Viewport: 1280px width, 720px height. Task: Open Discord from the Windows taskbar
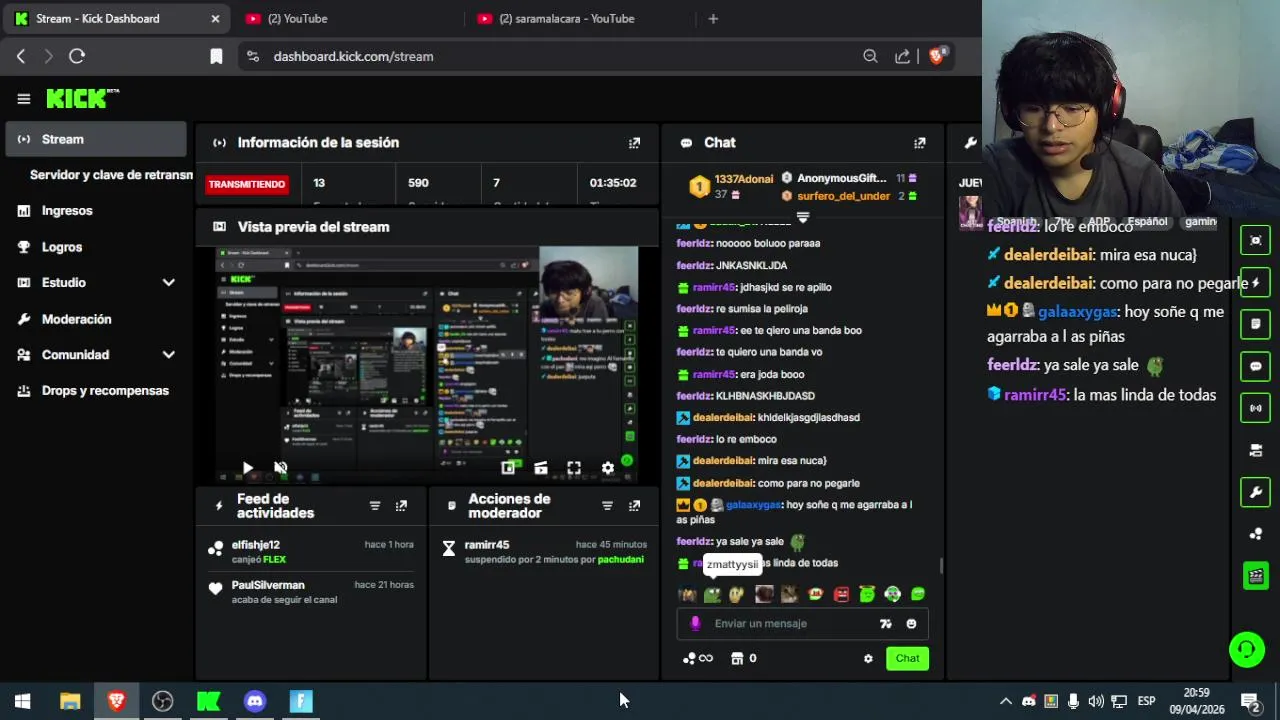[255, 701]
